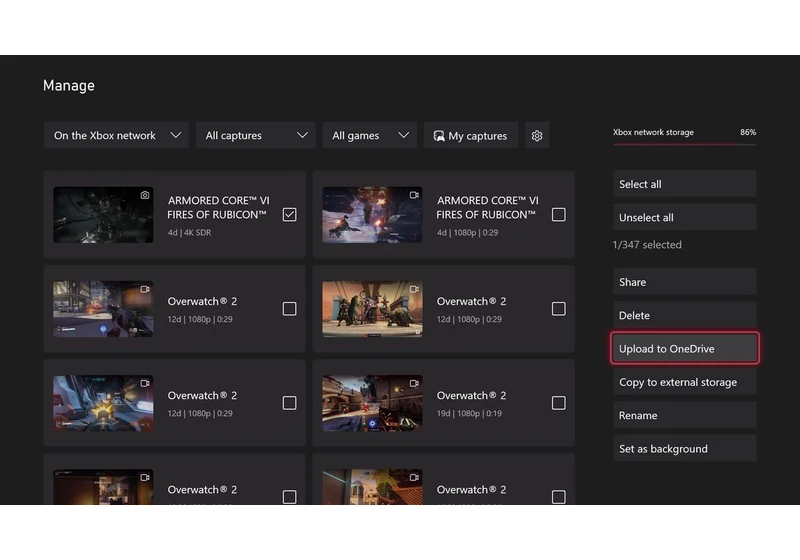Click the 86% storage value

click(x=748, y=132)
